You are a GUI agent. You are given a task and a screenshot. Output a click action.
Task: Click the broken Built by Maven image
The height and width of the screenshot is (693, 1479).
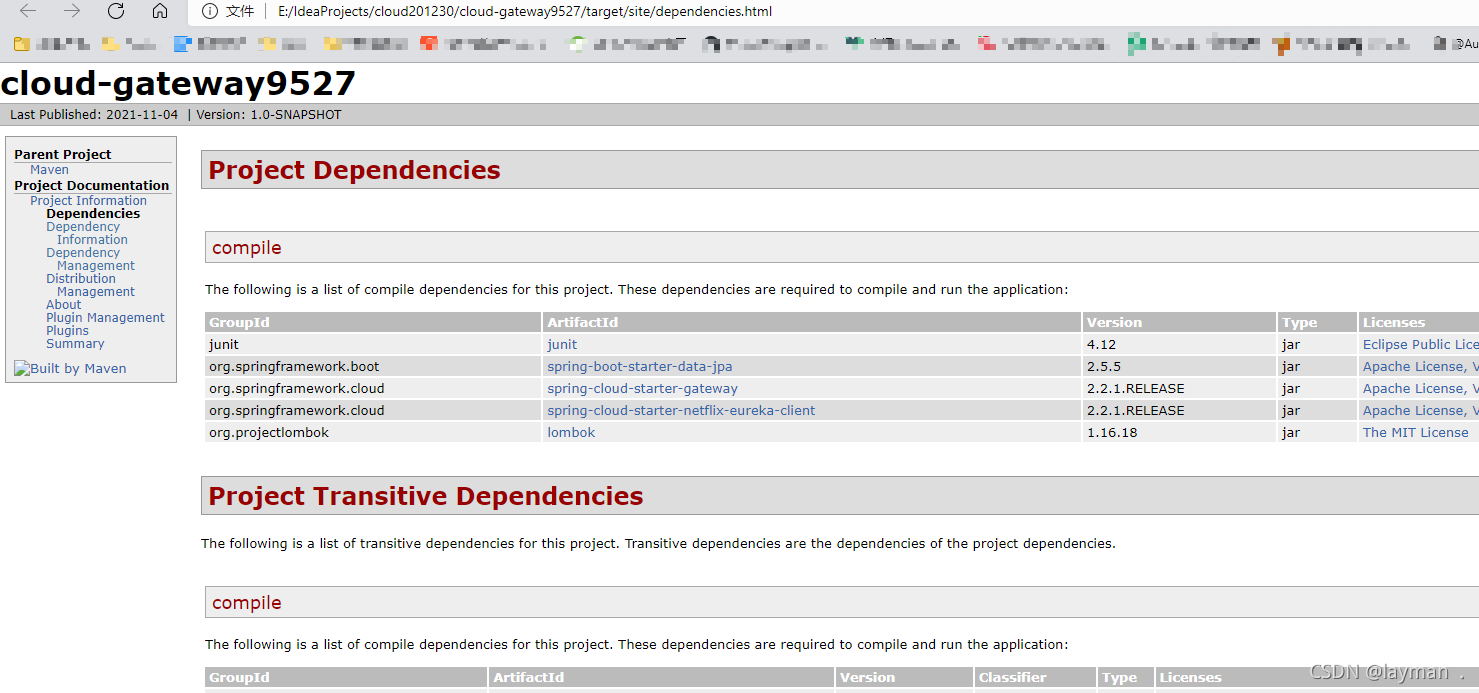(x=70, y=368)
